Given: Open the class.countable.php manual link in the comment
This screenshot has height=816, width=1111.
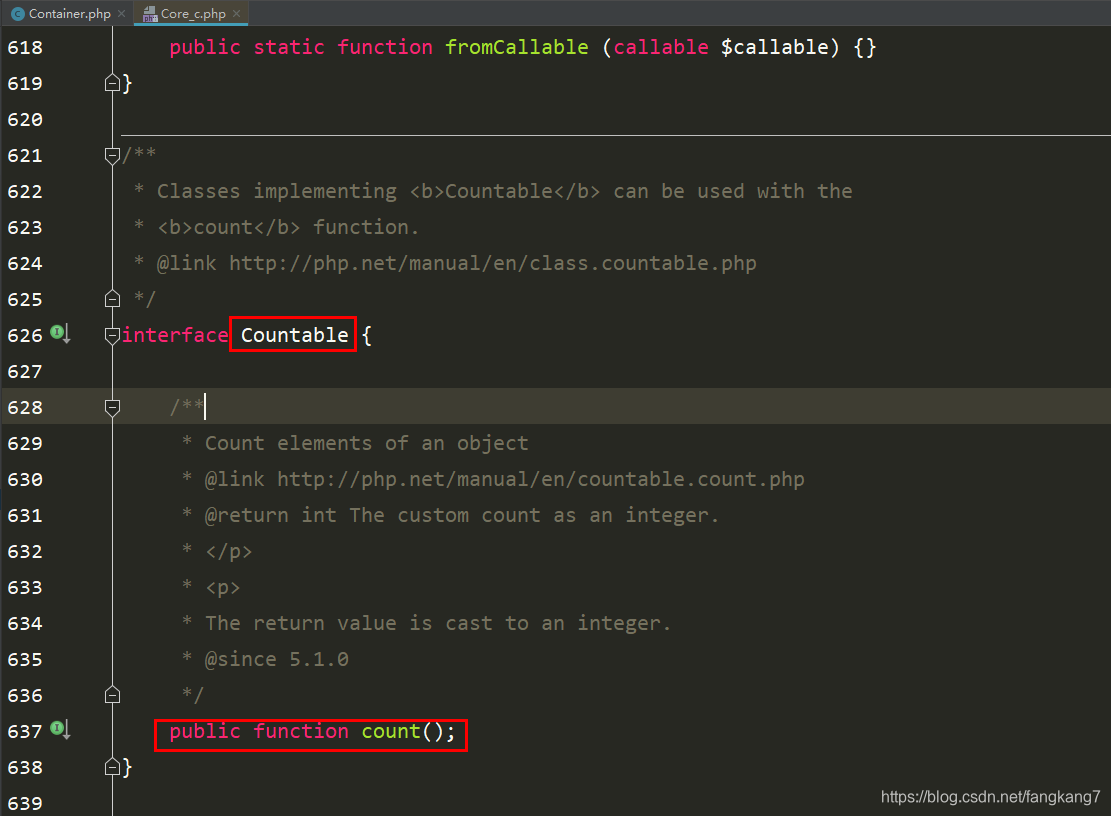Looking at the screenshot, I should point(492,264).
